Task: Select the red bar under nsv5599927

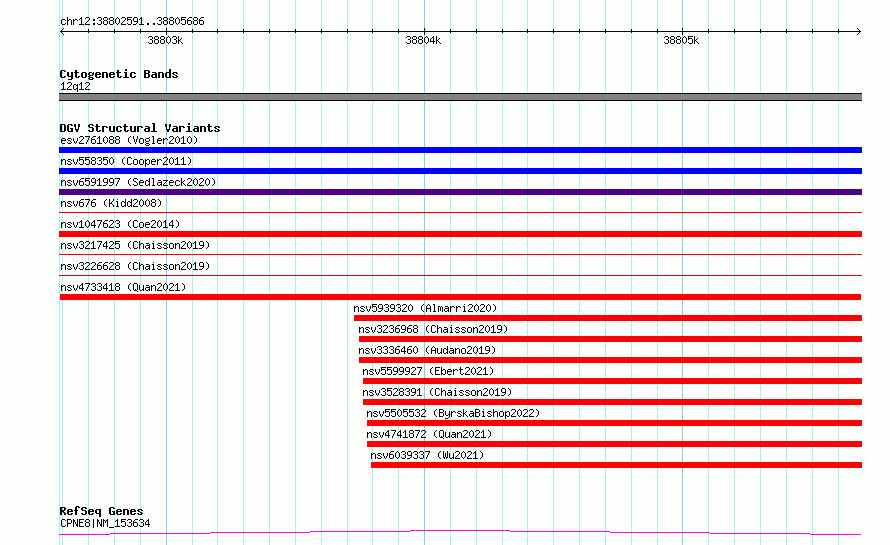Action: pyautogui.click(x=612, y=381)
